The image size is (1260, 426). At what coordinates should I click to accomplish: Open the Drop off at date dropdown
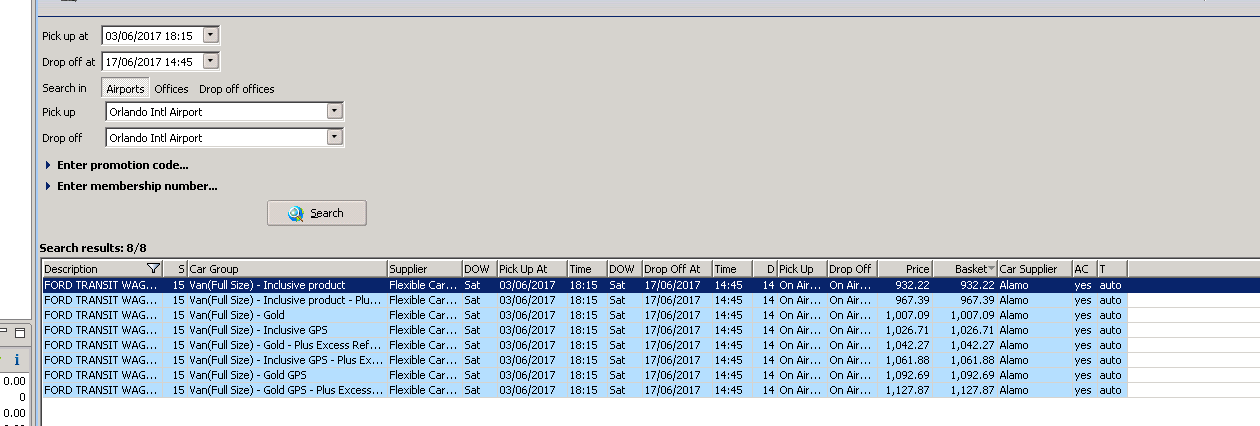[x=210, y=61]
